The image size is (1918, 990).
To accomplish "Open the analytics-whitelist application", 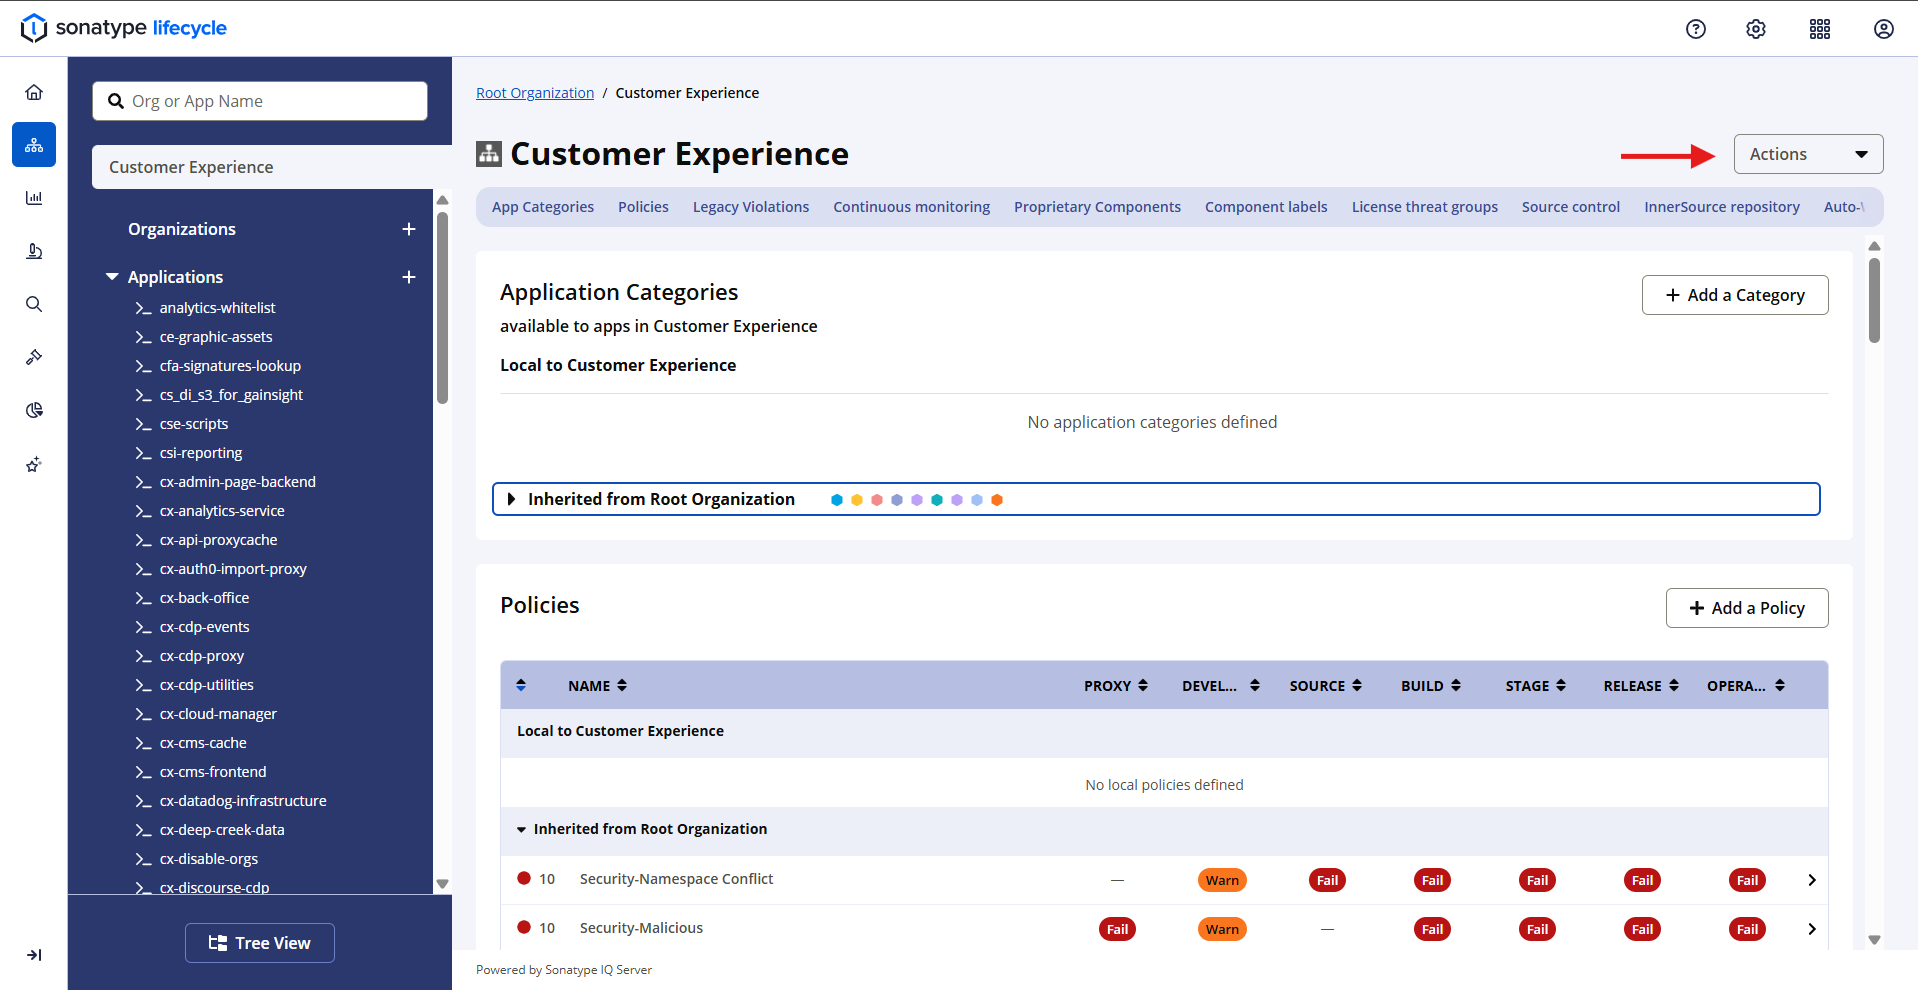I will (217, 308).
